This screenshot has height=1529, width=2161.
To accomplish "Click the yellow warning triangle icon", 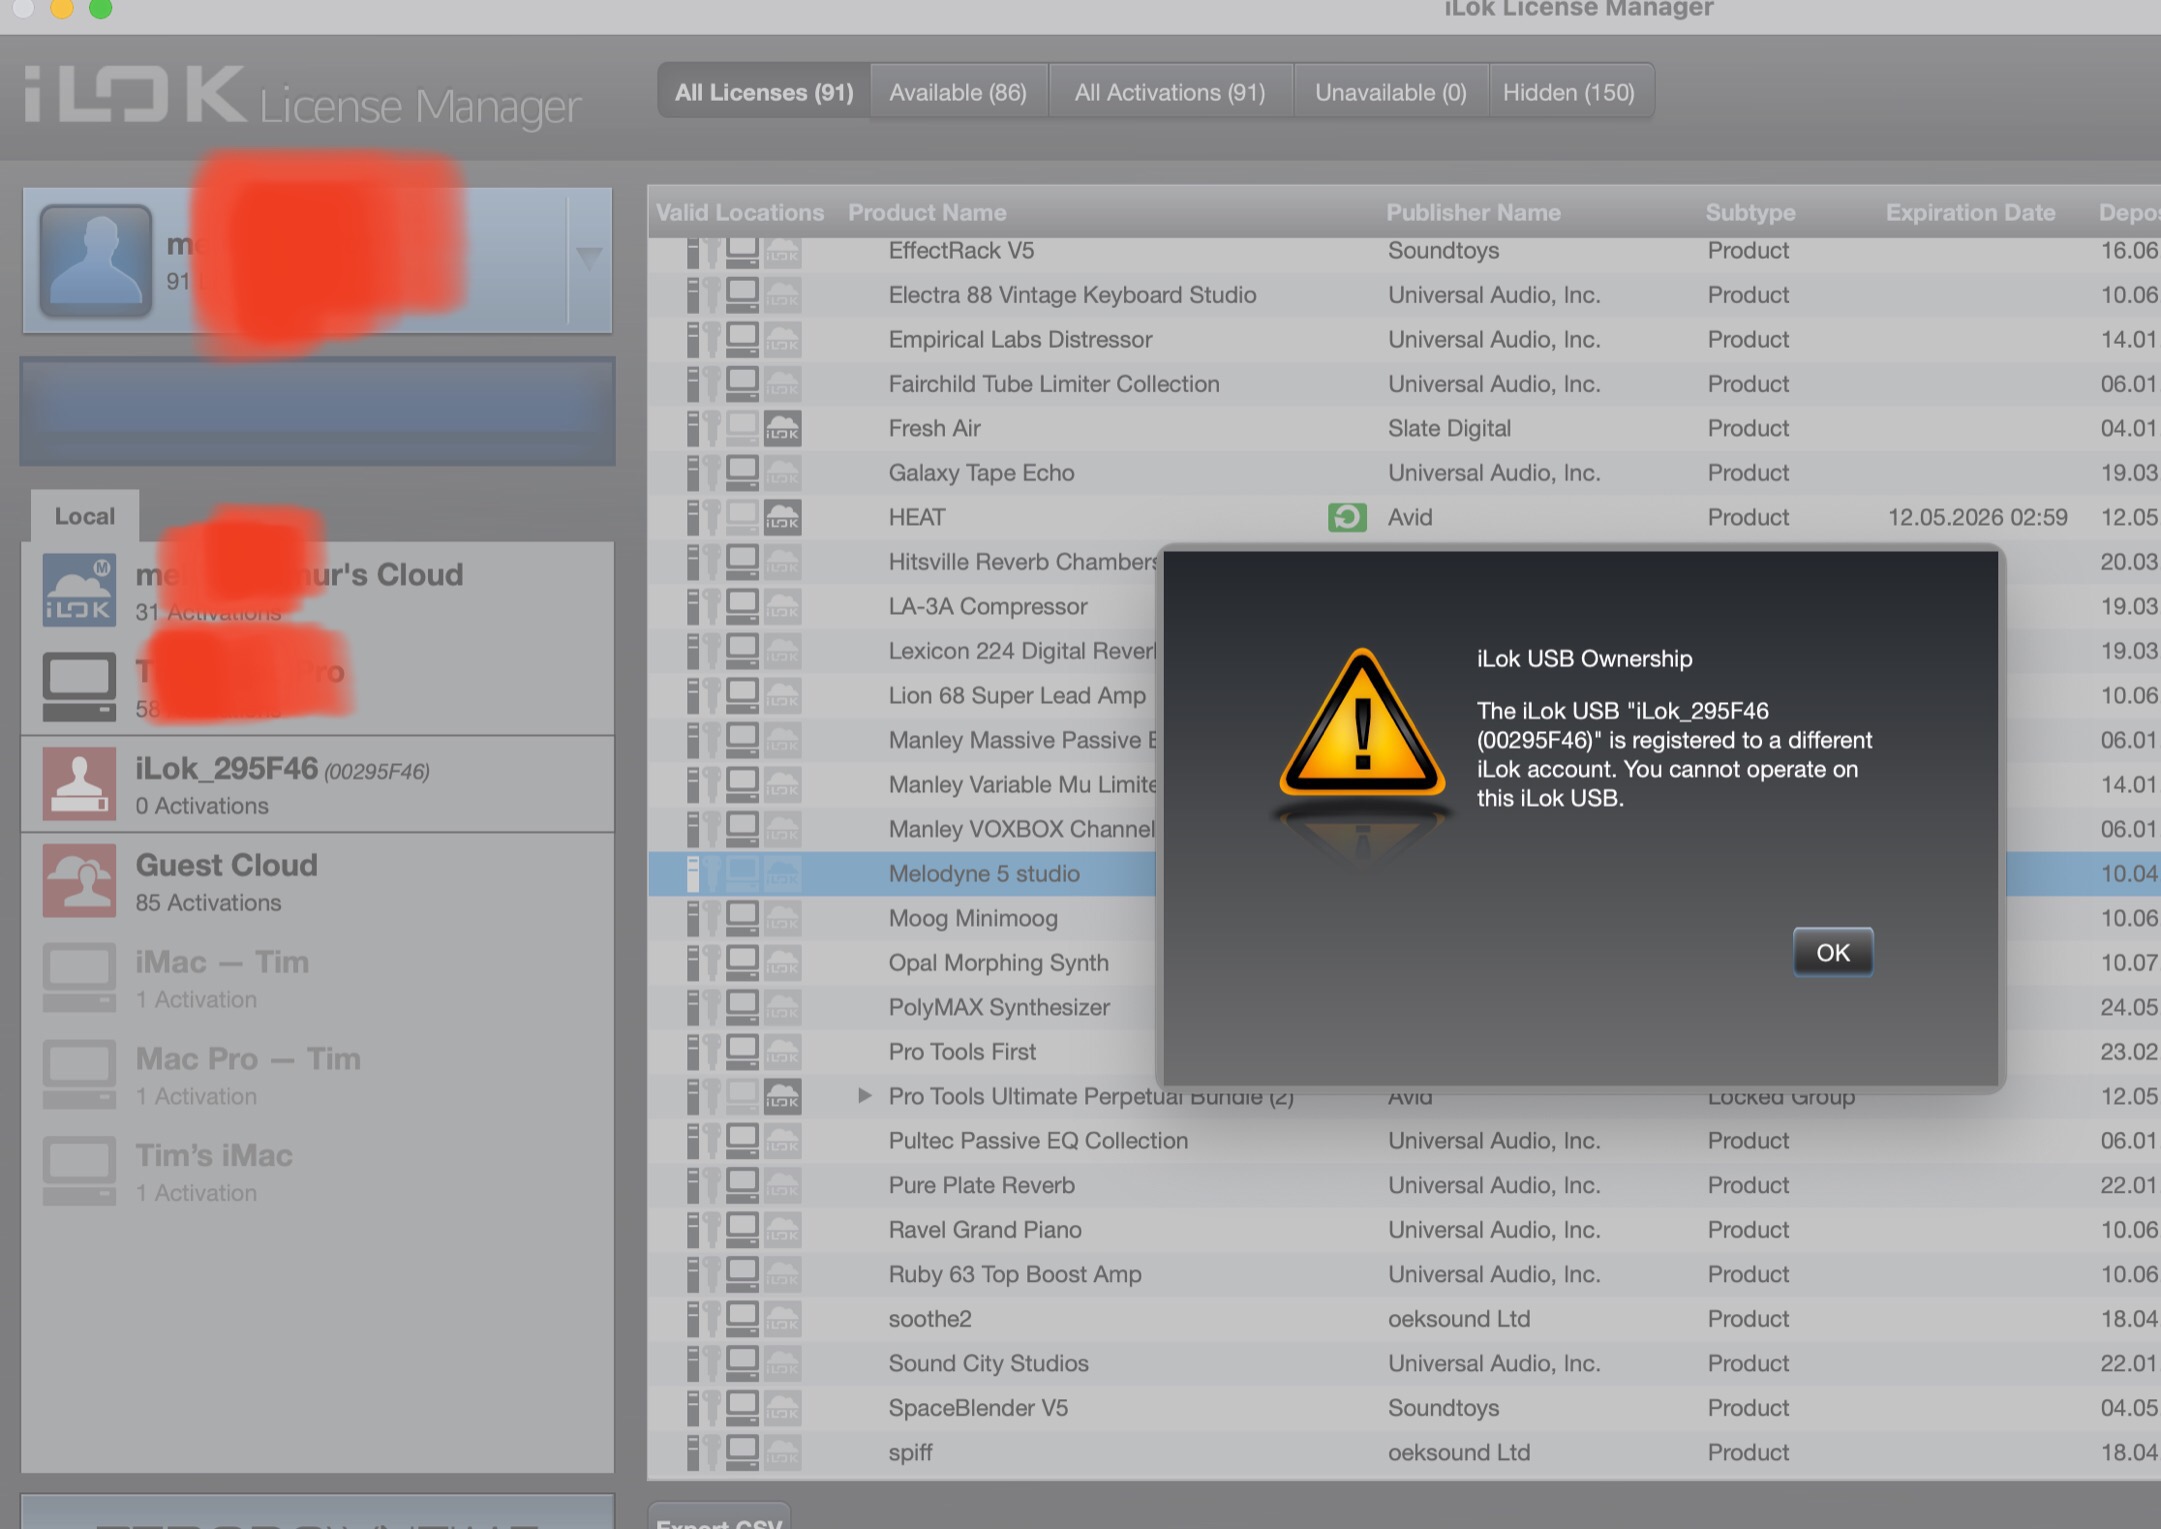I will click(x=1362, y=725).
